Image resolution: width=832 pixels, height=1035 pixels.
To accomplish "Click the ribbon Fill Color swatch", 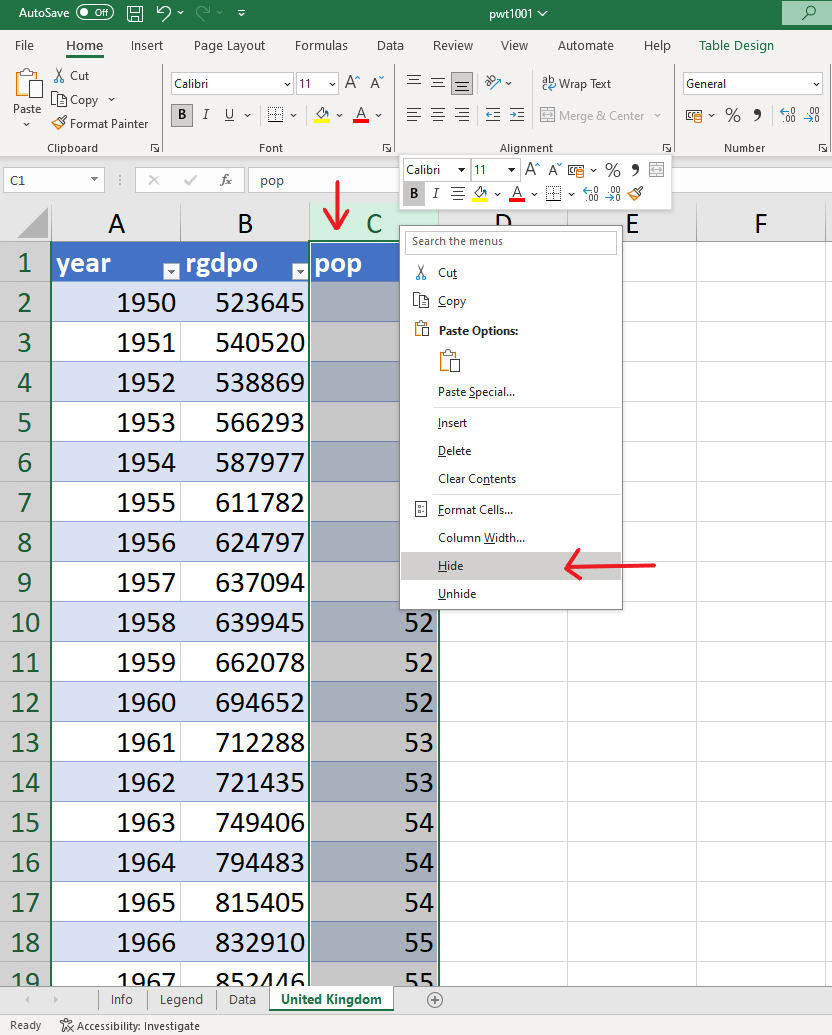I will click(x=322, y=116).
